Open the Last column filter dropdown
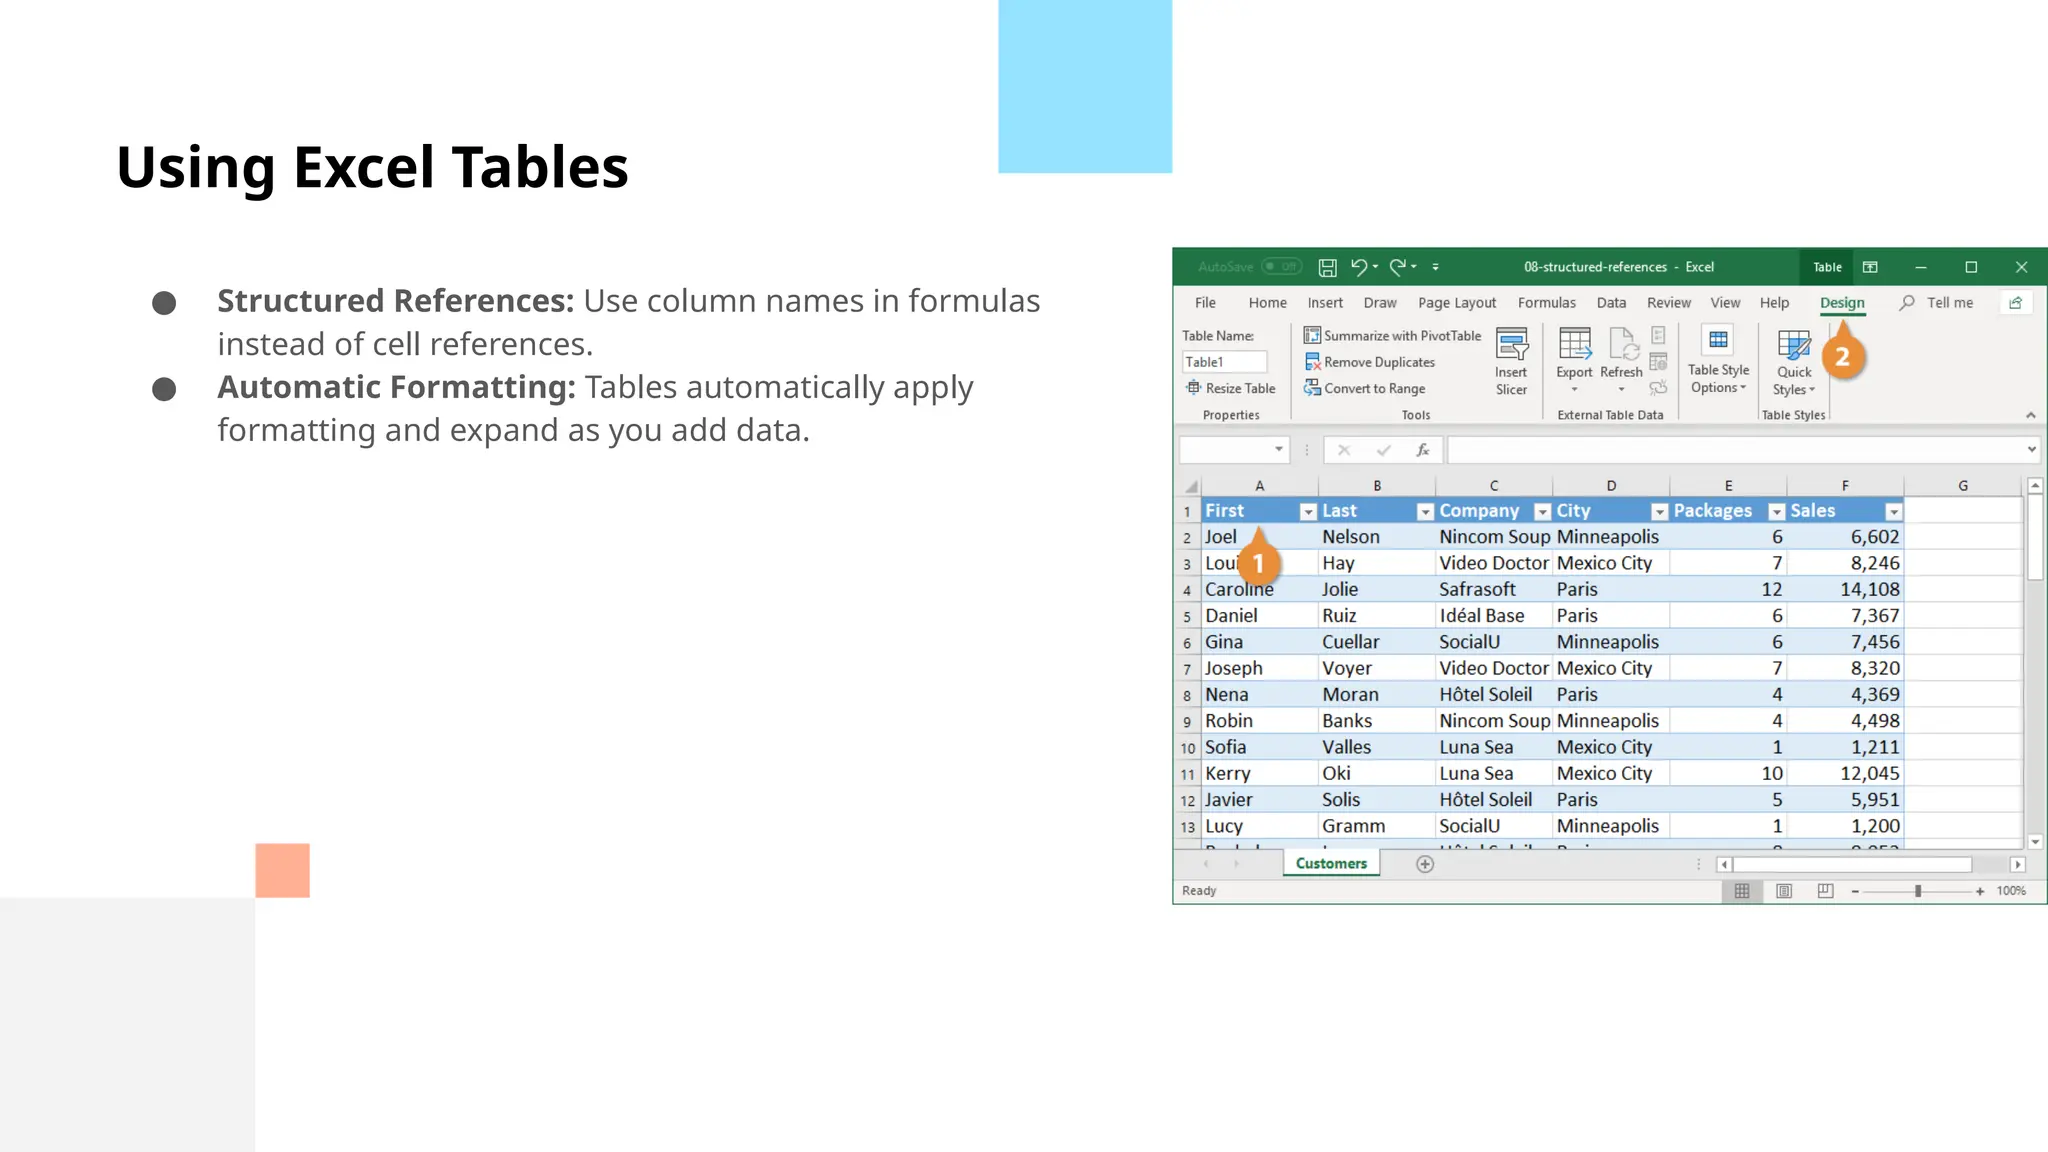Viewport: 2048px width, 1152px height. click(x=1425, y=512)
